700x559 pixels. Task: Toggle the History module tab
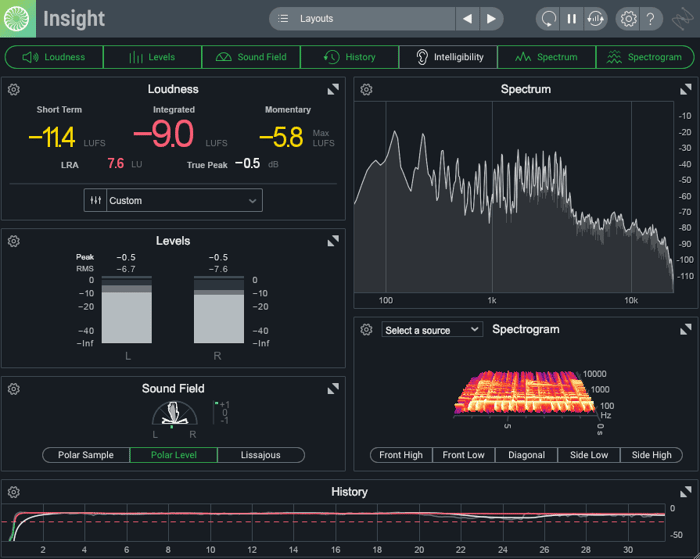(x=350, y=57)
